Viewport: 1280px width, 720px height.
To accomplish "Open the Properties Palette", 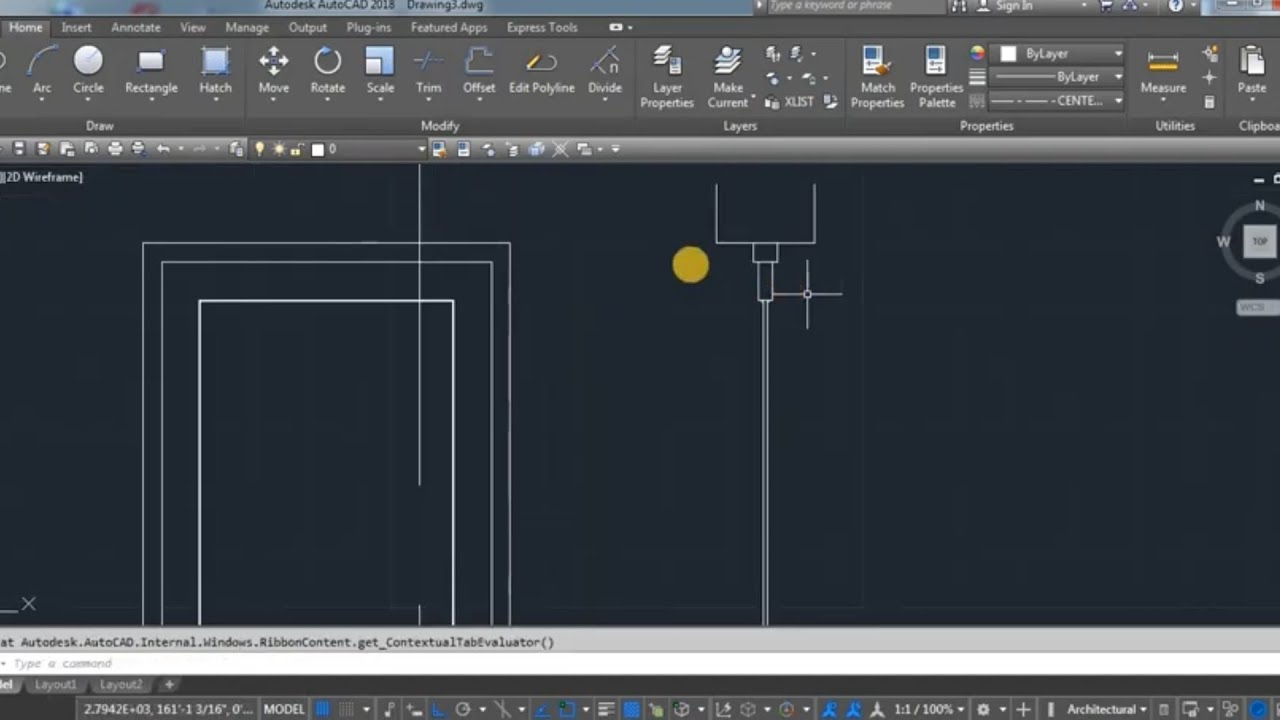I will click(936, 77).
